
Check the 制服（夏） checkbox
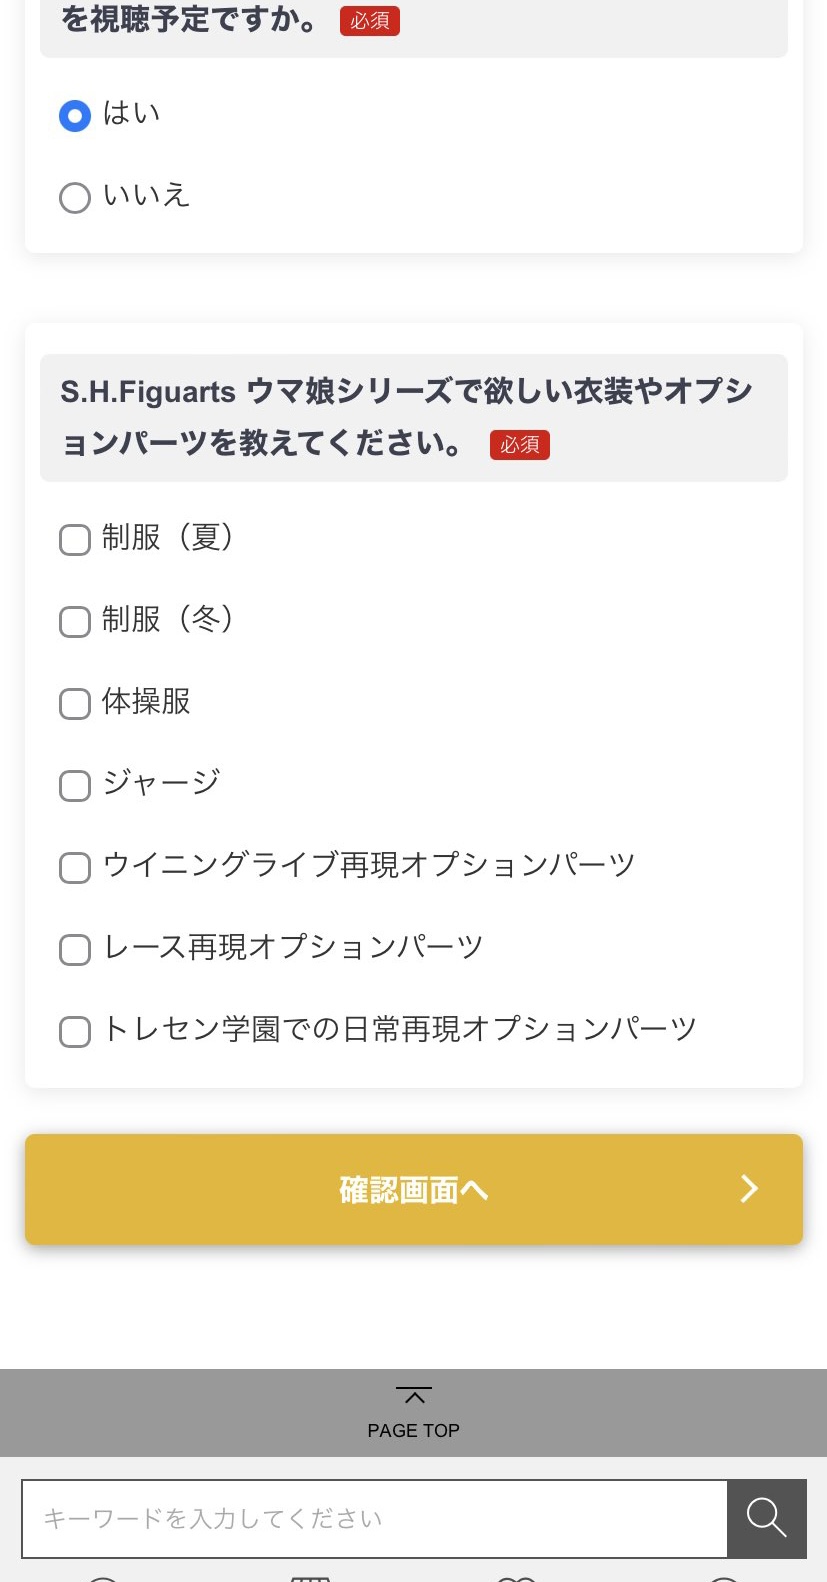tap(75, 540)
